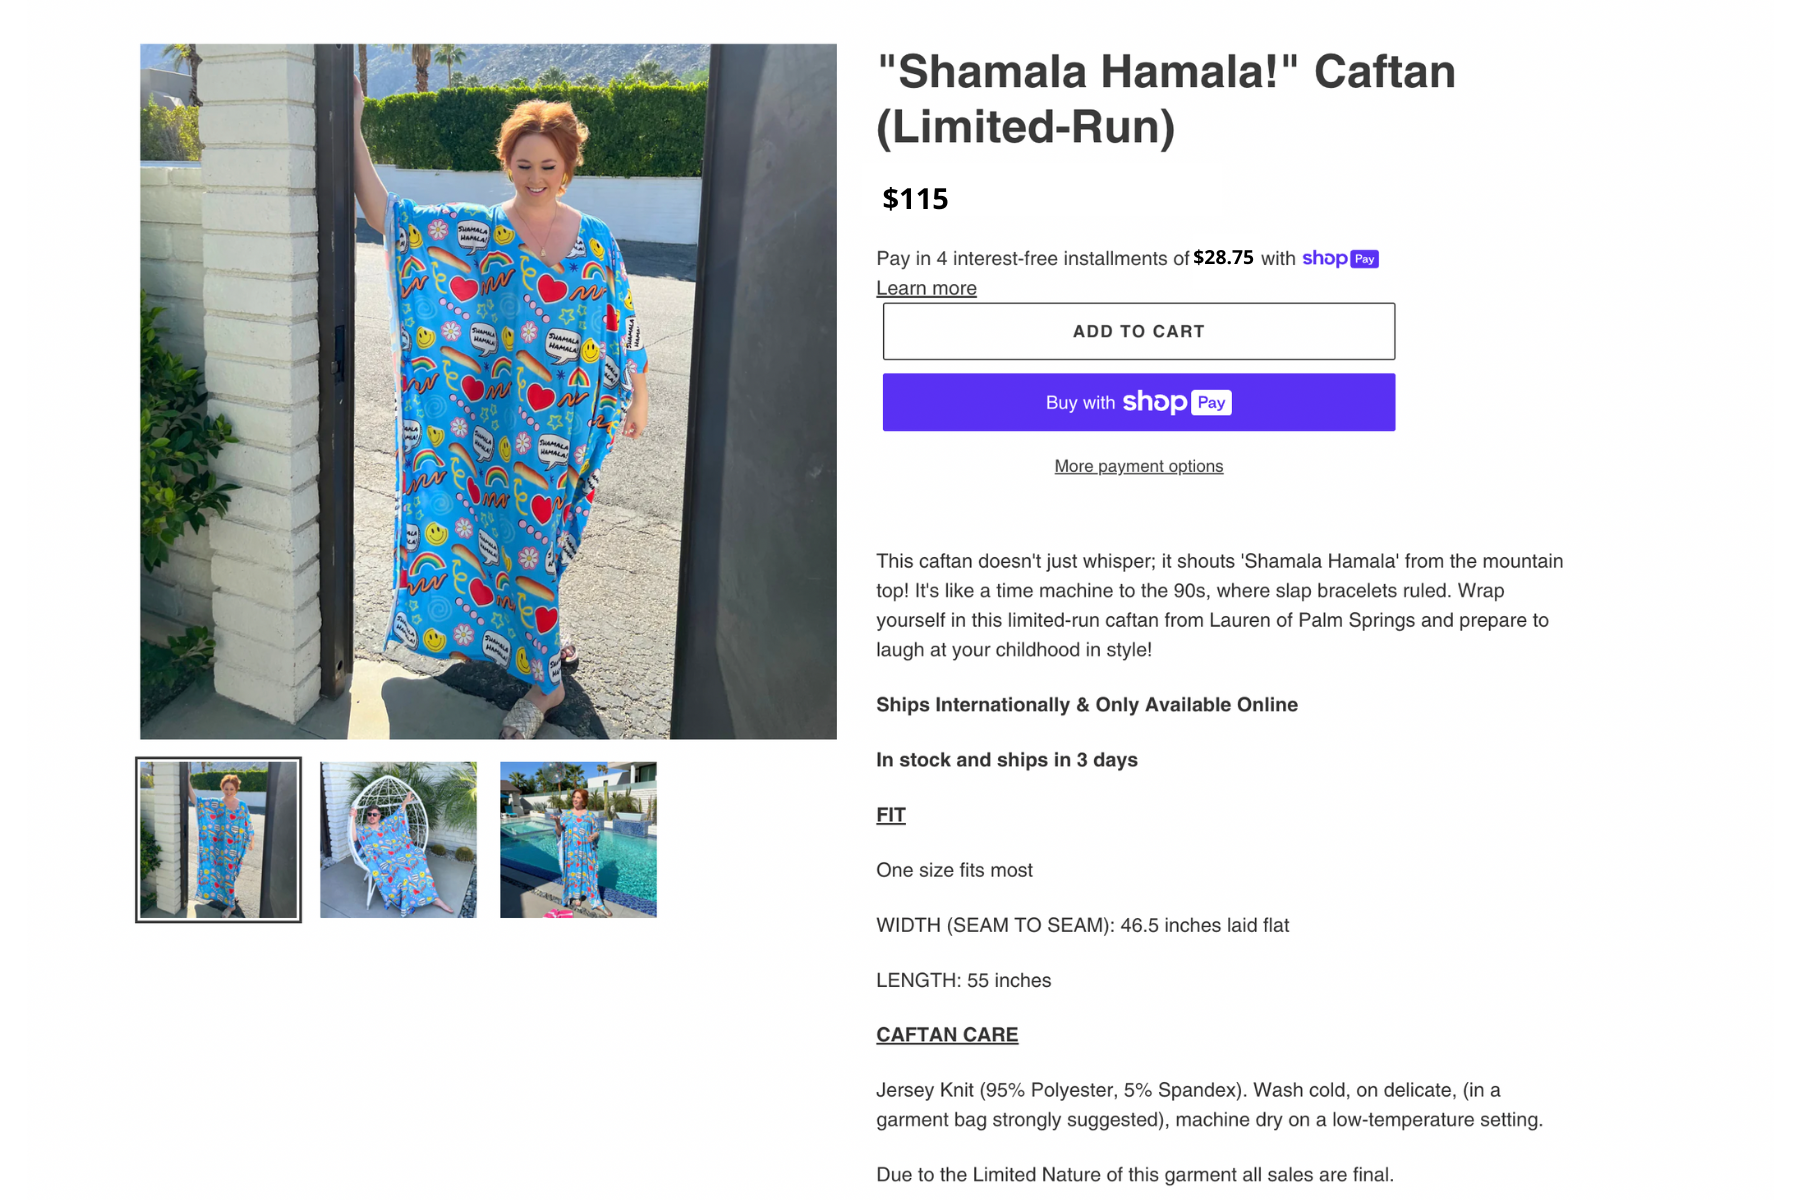Screen dimensions: 1800x1200
Task: Click the Shop Pay logo in installments text
Action: [x=1340, y=258]
